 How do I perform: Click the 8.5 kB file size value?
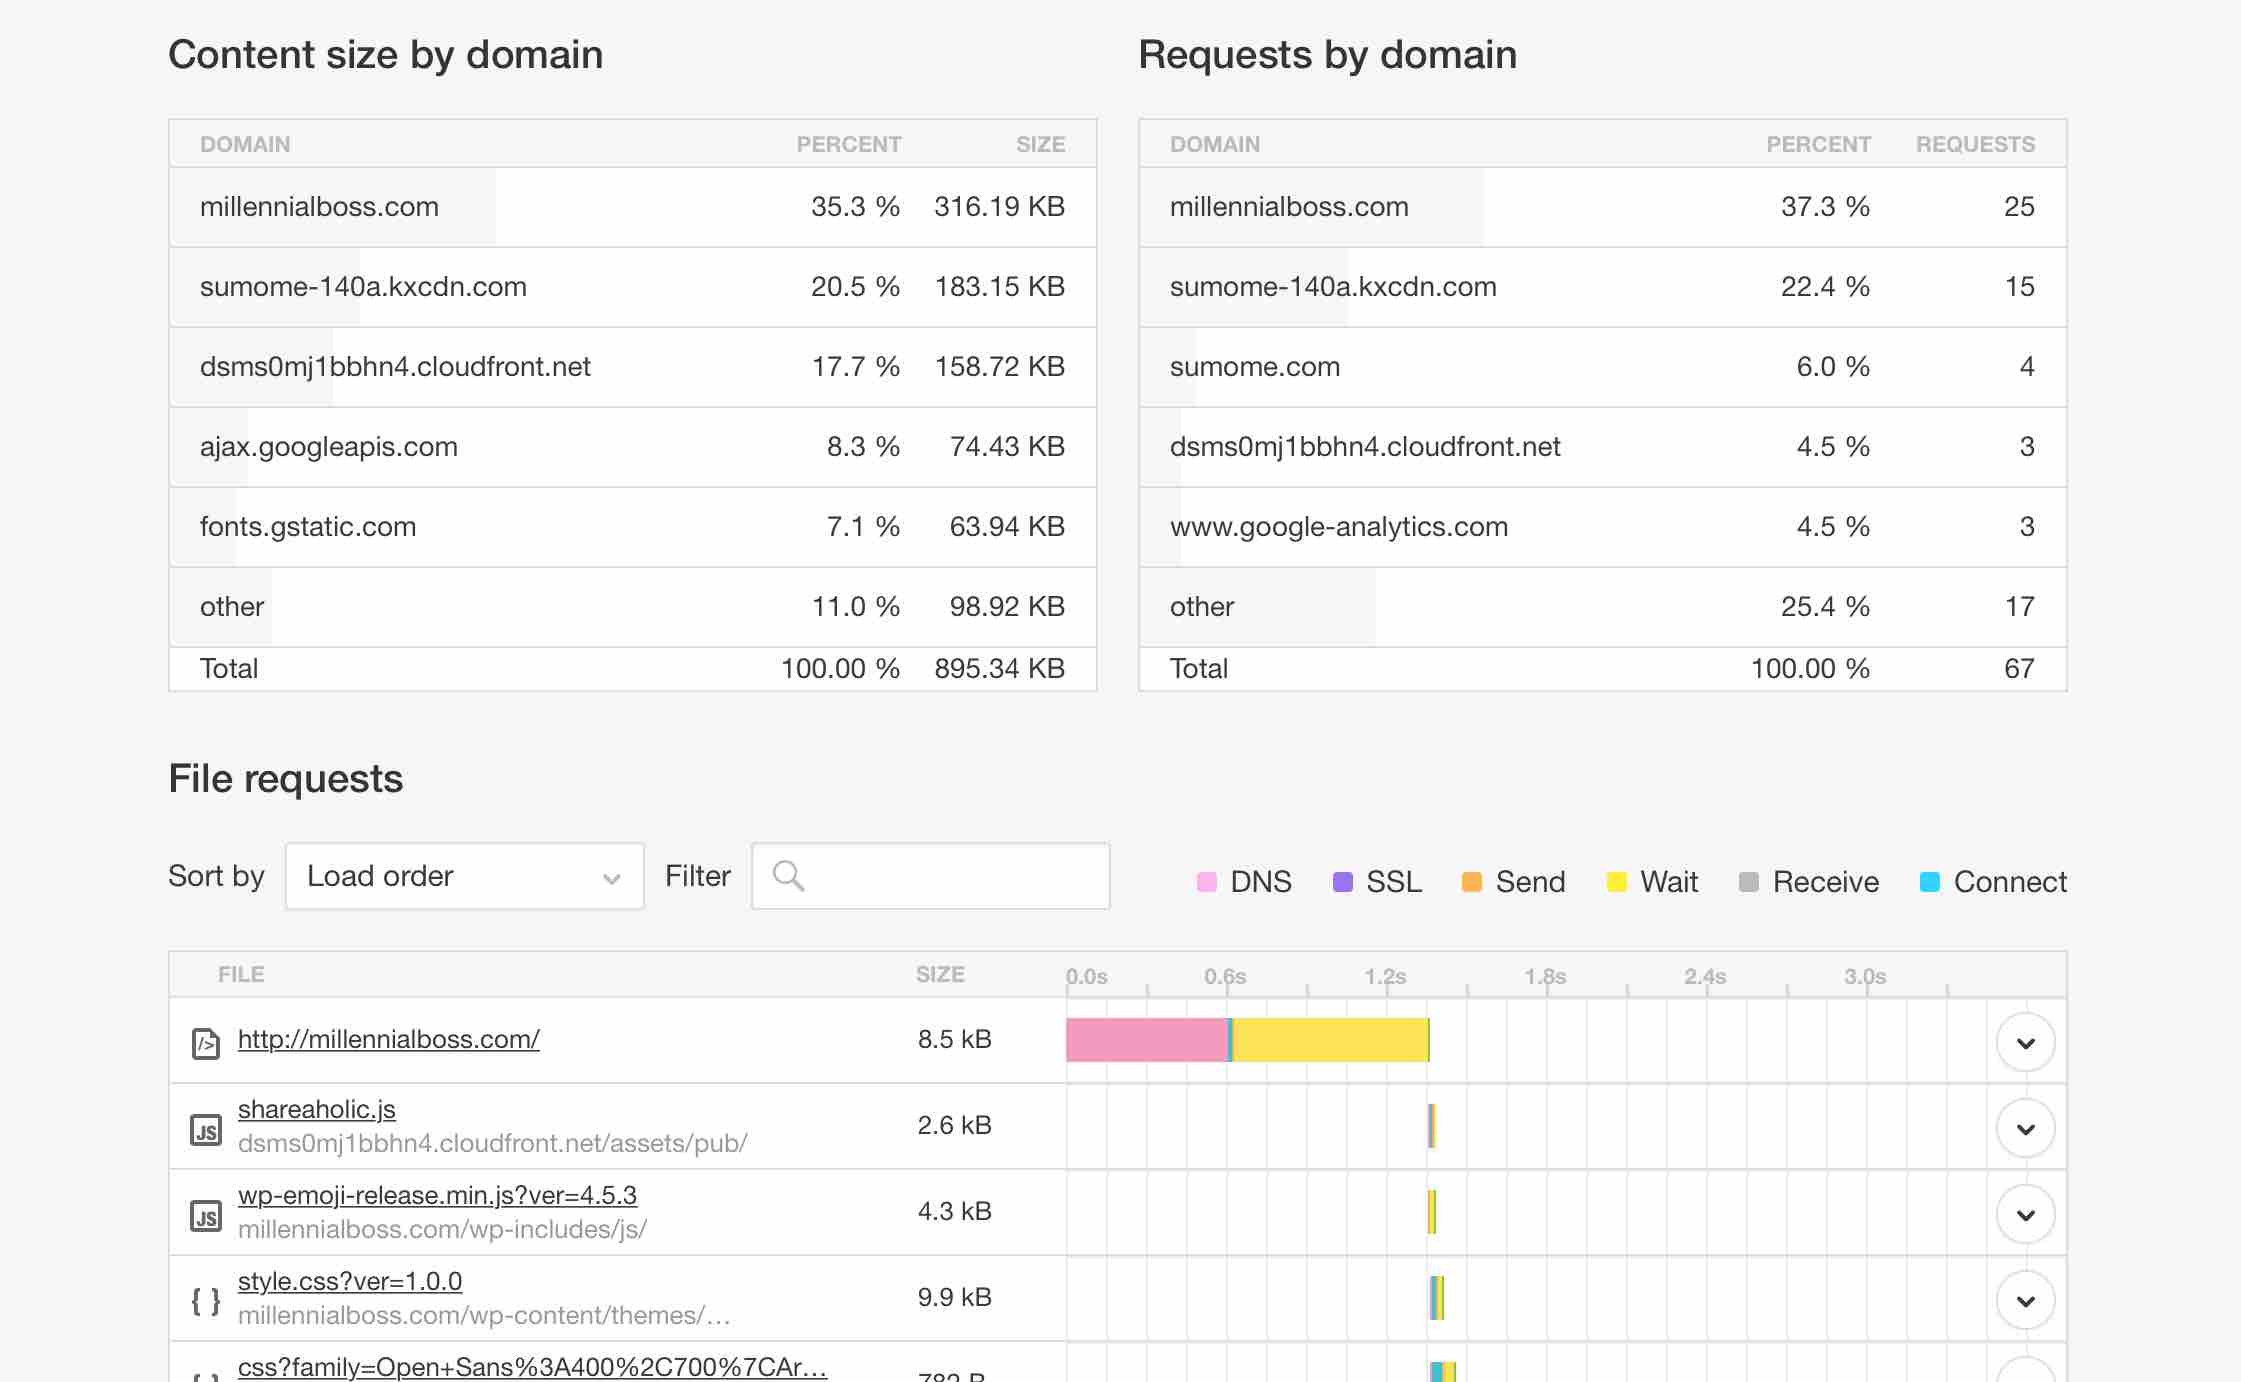(954, 1039)
